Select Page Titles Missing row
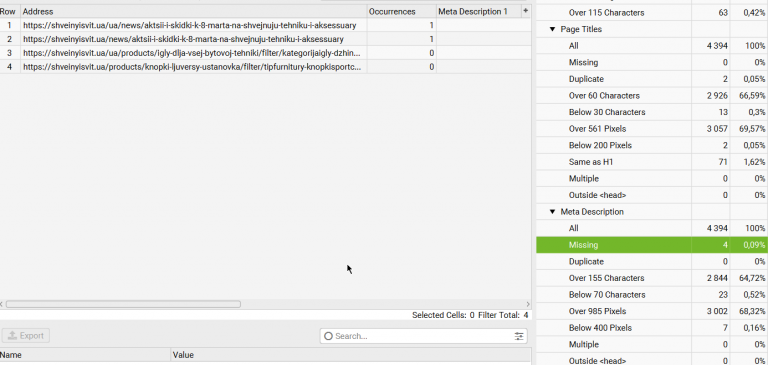 [x=652, y=63]
